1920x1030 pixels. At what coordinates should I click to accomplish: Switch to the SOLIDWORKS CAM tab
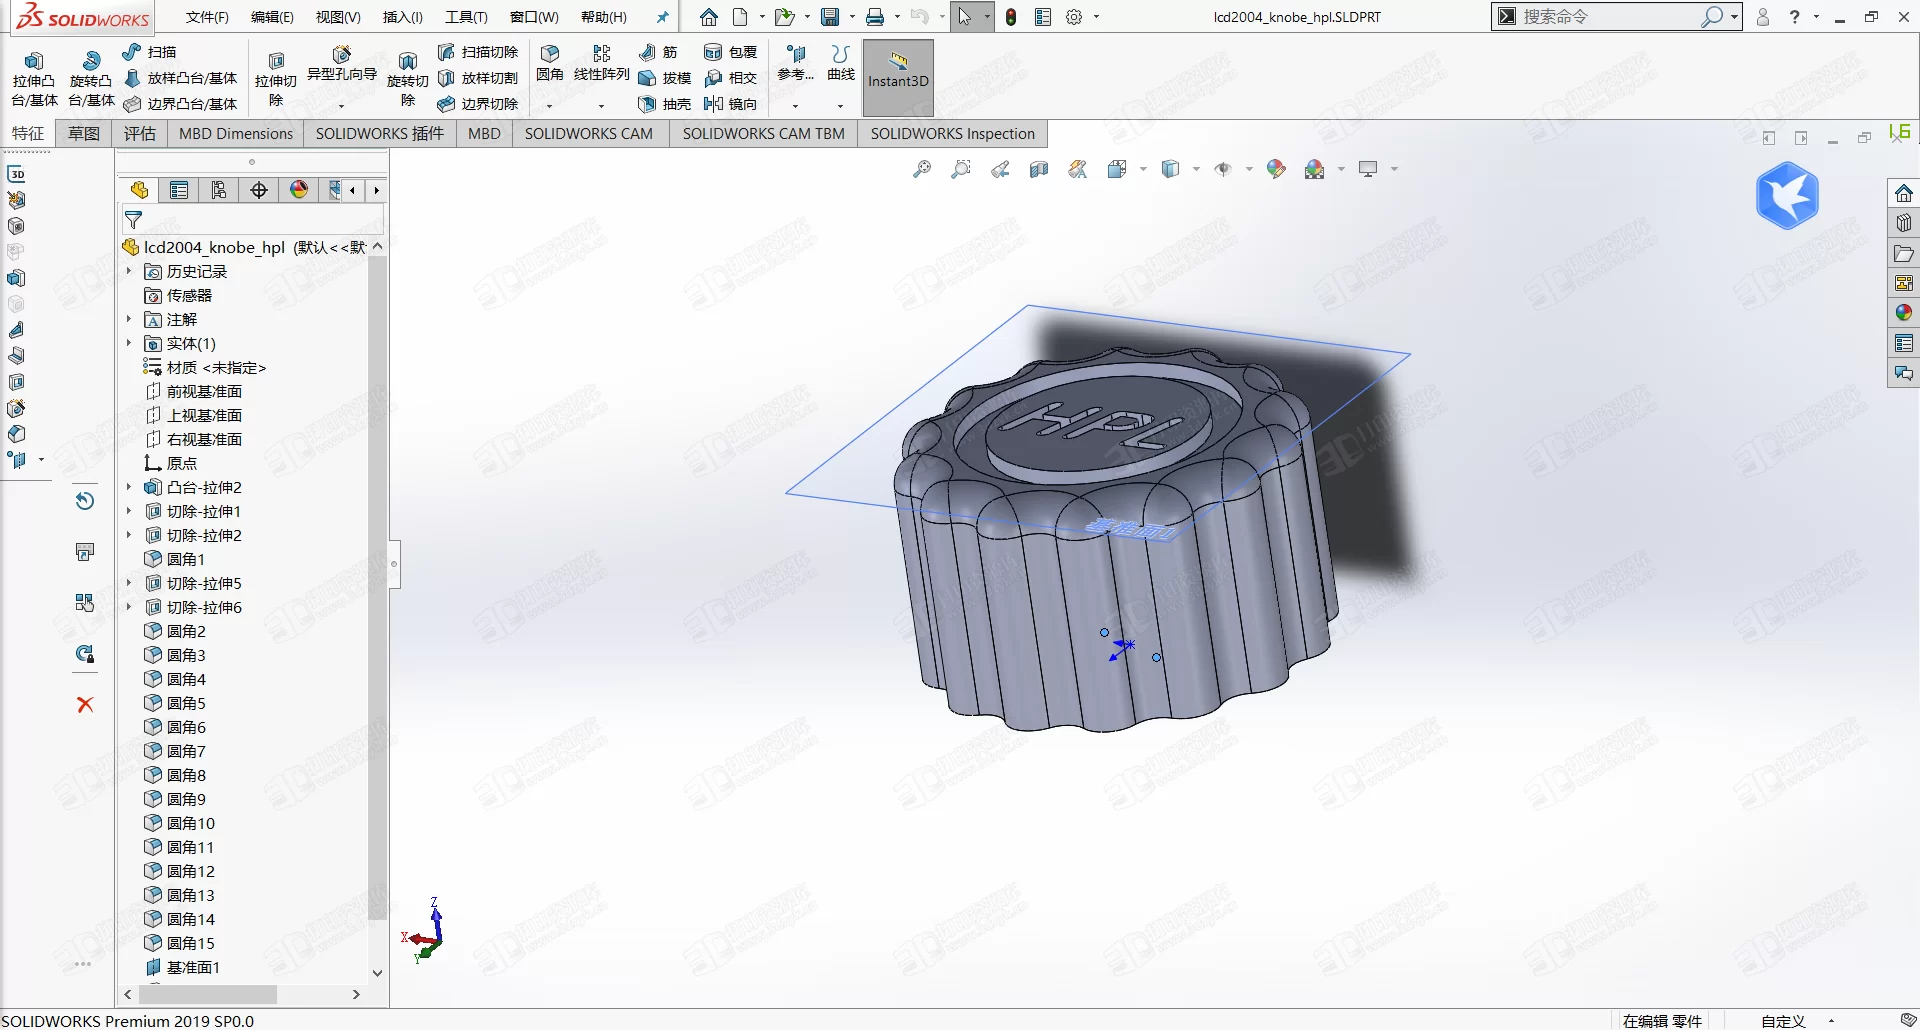pos(589,133)
